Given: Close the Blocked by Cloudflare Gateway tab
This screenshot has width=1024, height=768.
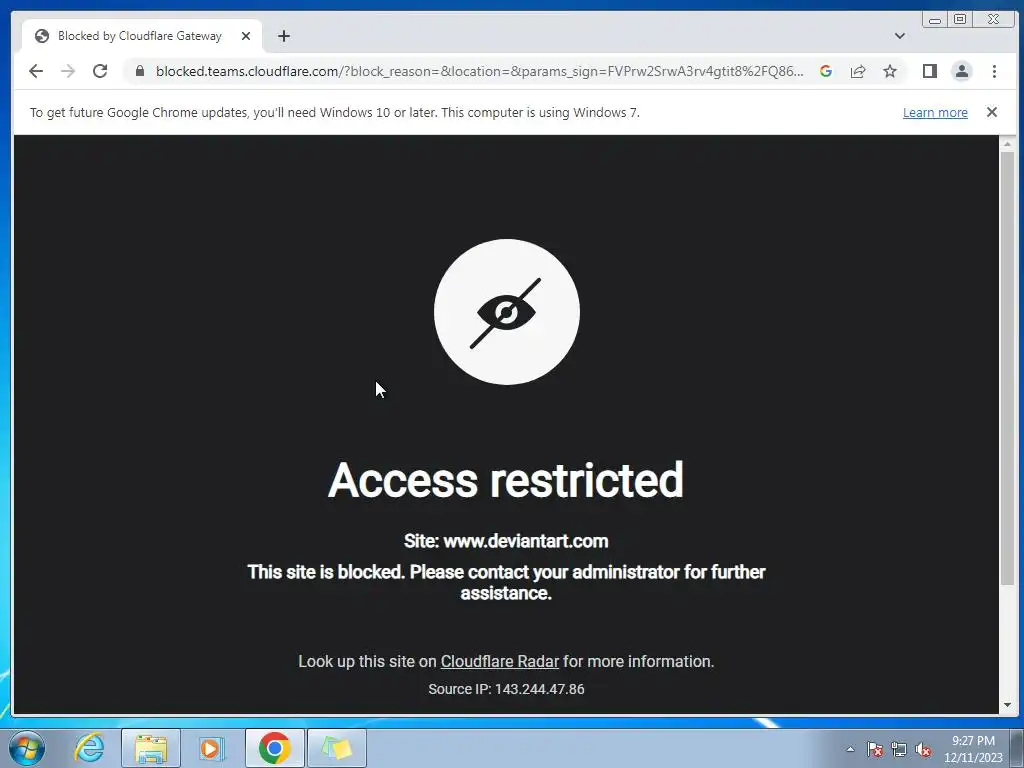Looking at the screenshot, I should click(x=246, y=36).
